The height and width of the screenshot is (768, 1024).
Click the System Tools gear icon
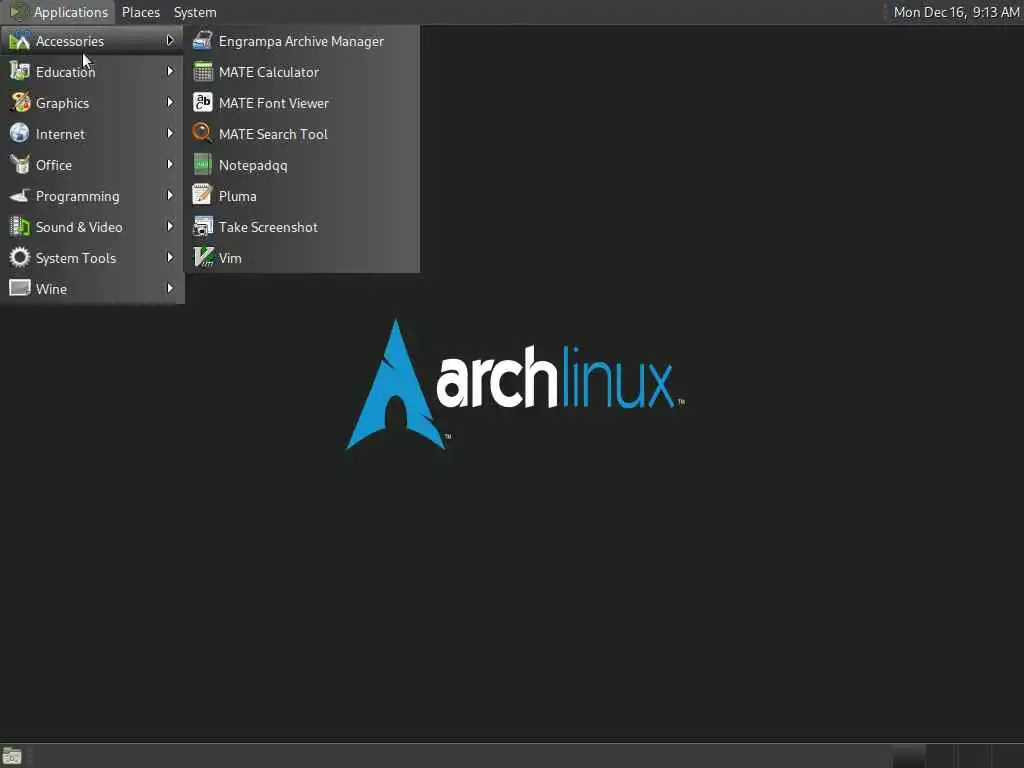click(x=20, y=257)
